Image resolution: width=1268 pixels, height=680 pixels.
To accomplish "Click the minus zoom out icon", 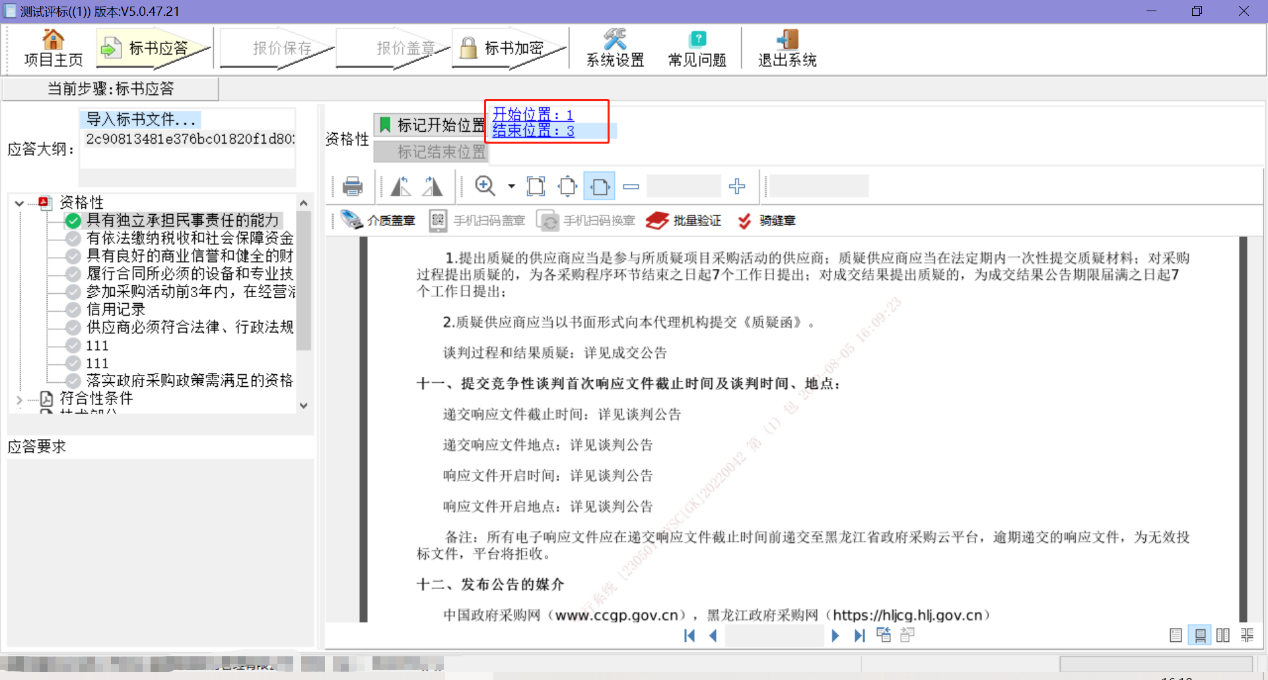I will 631,186.
